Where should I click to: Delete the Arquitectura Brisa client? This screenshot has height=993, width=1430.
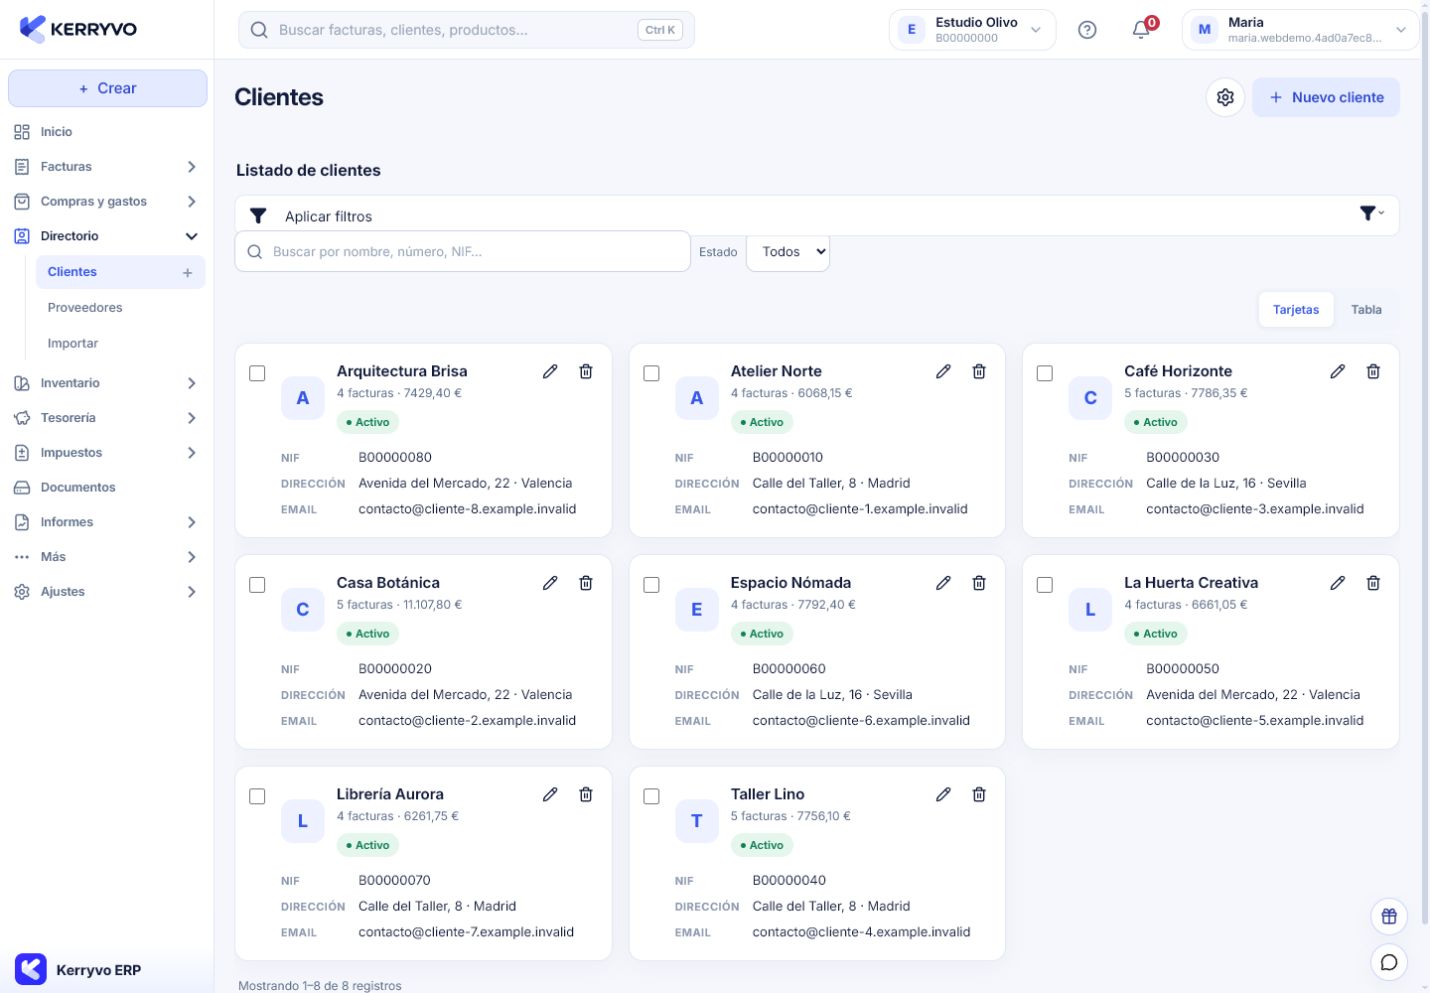coord(586,371)
